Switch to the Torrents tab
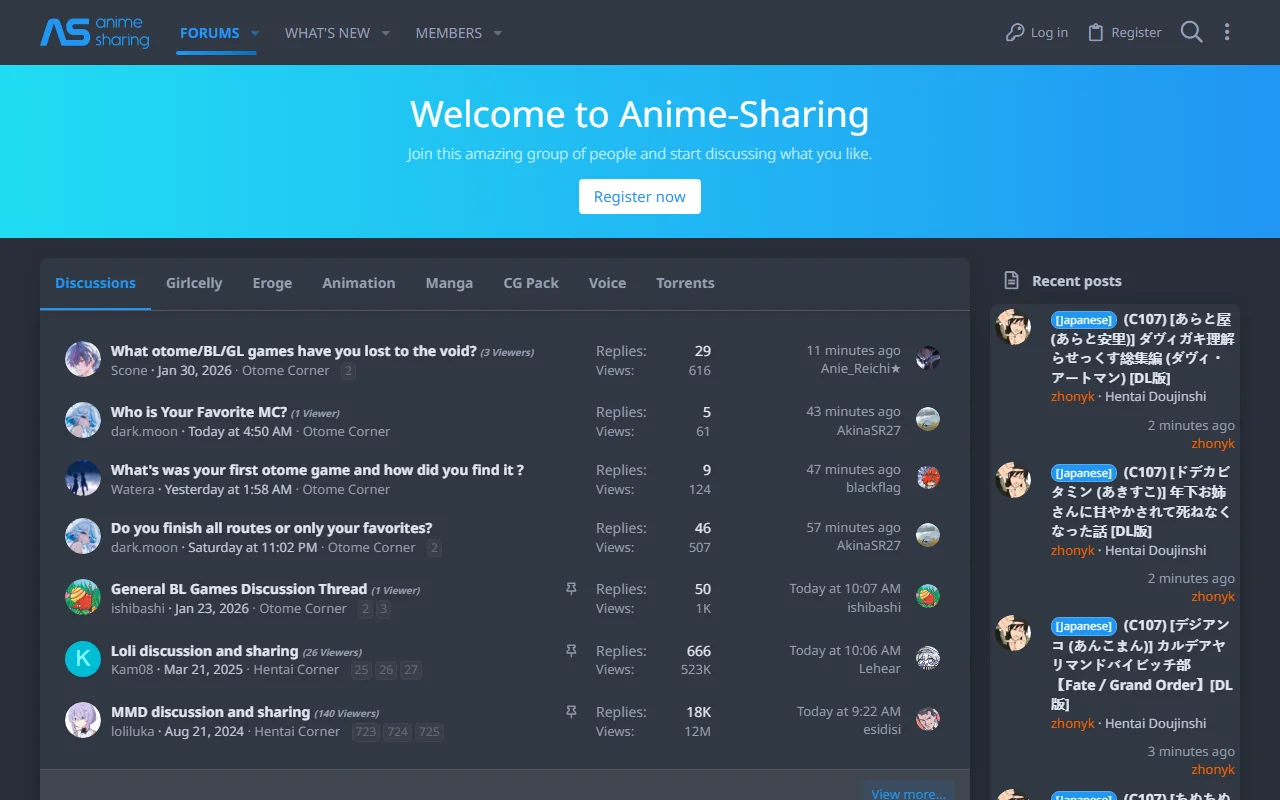Viewport: 1280px width, 800px height. [685, 283]
